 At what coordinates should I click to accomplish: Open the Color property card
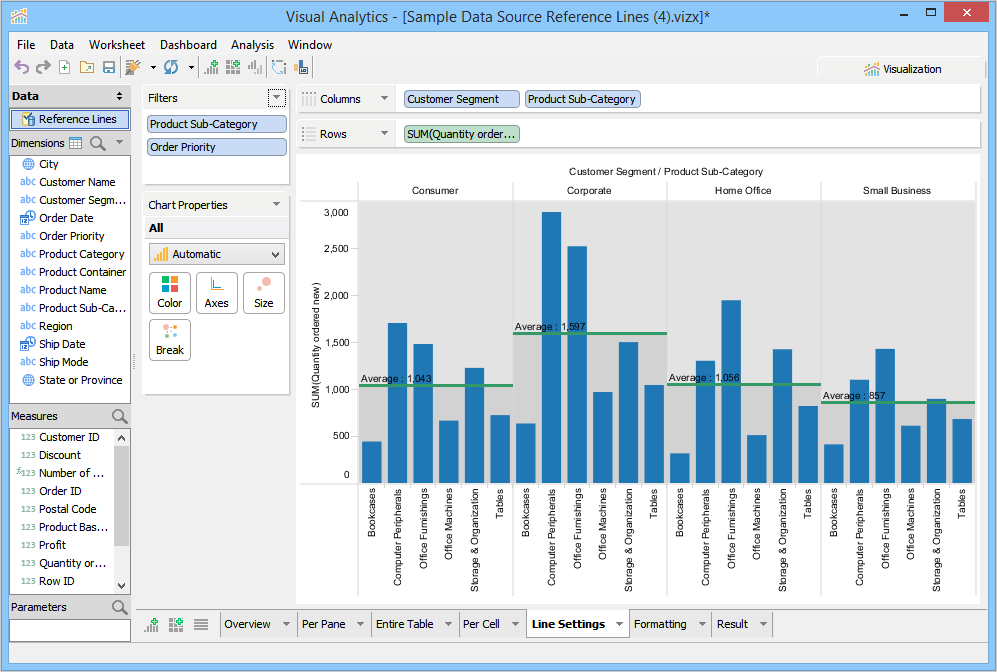point(170,292)
